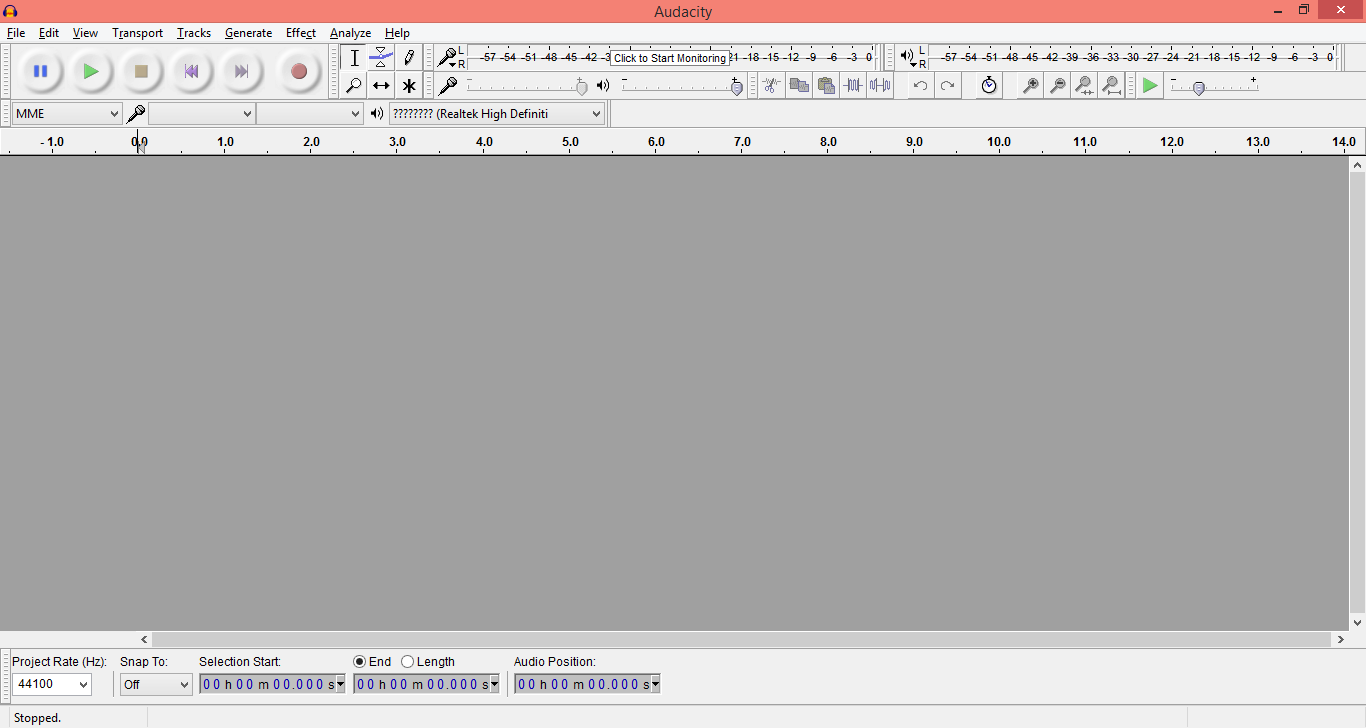Select the End radio button

tap(360, 662)
